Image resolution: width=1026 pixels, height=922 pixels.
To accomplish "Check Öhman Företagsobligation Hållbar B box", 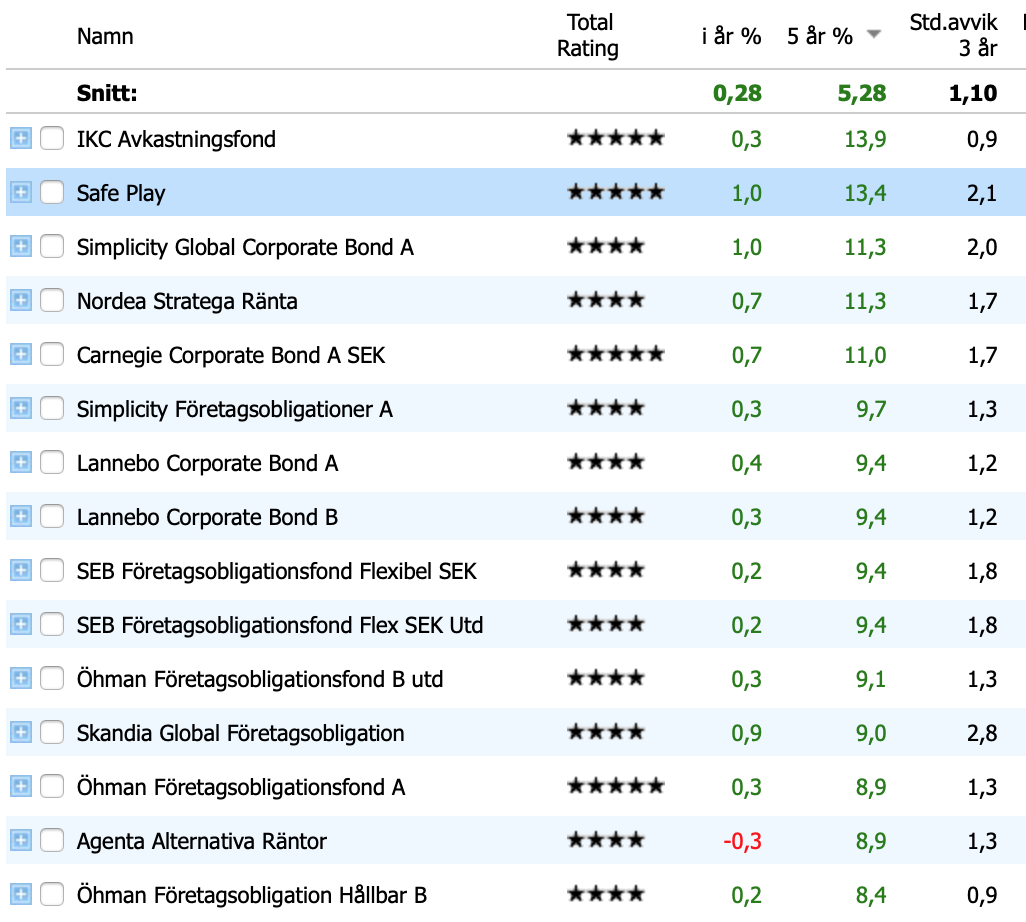I will [52, 895].
